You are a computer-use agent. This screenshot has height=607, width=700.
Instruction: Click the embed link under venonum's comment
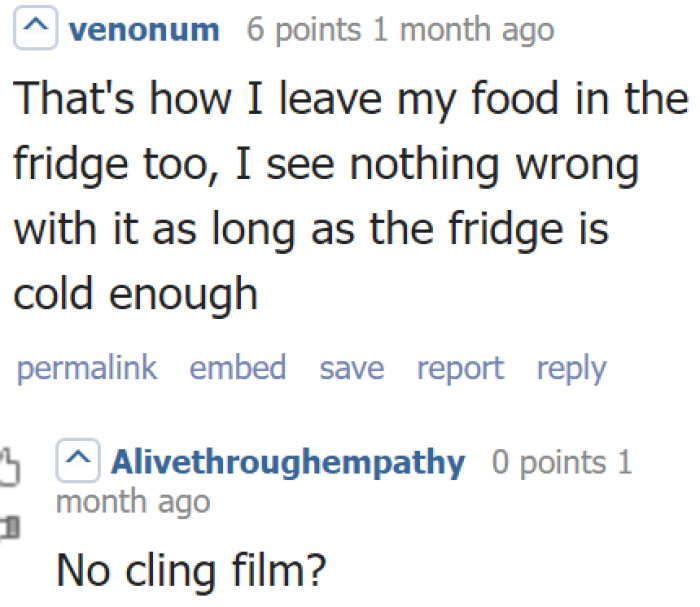coord(238,368)
